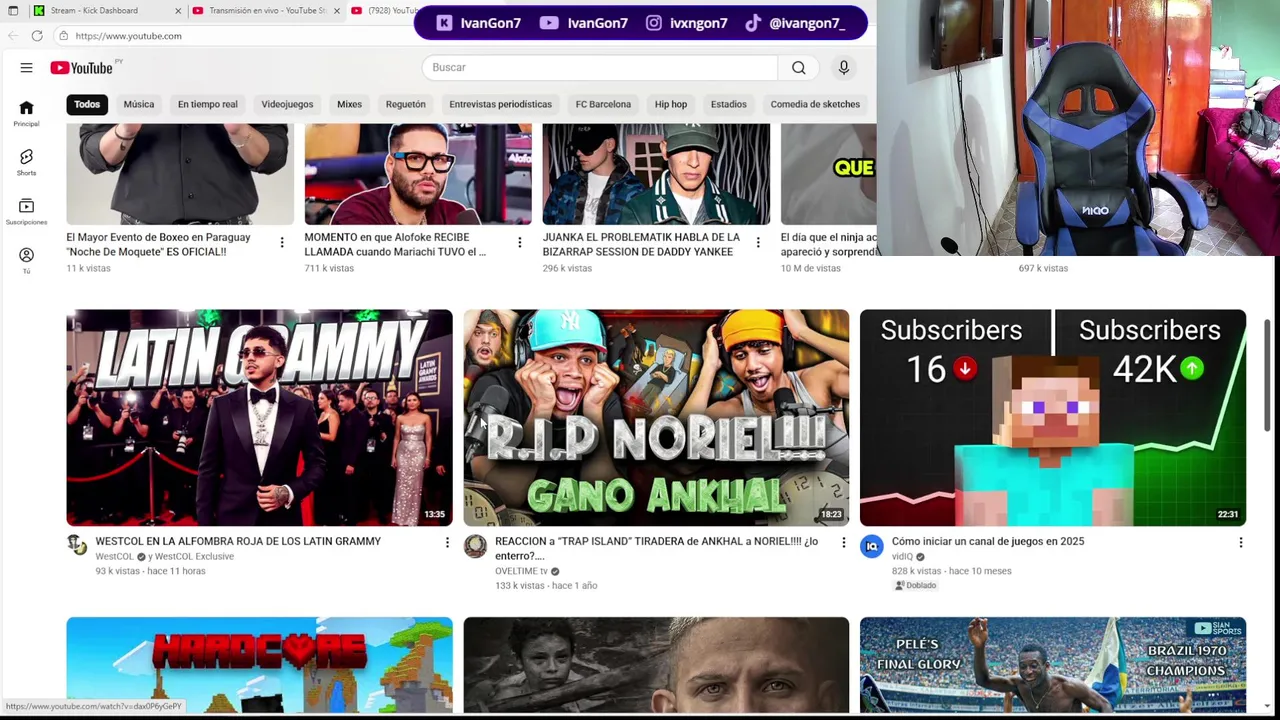This screenshot has height=720, width=1280.
Task: Open WestCOL channel name link
Action: click(x=114, y=557)
